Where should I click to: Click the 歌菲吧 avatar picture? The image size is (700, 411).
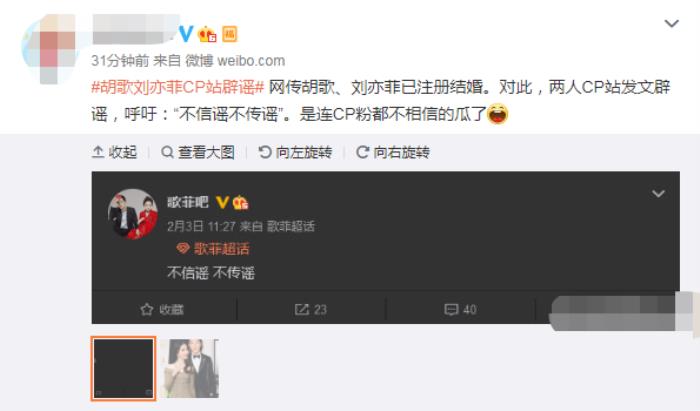pos(133,214)
